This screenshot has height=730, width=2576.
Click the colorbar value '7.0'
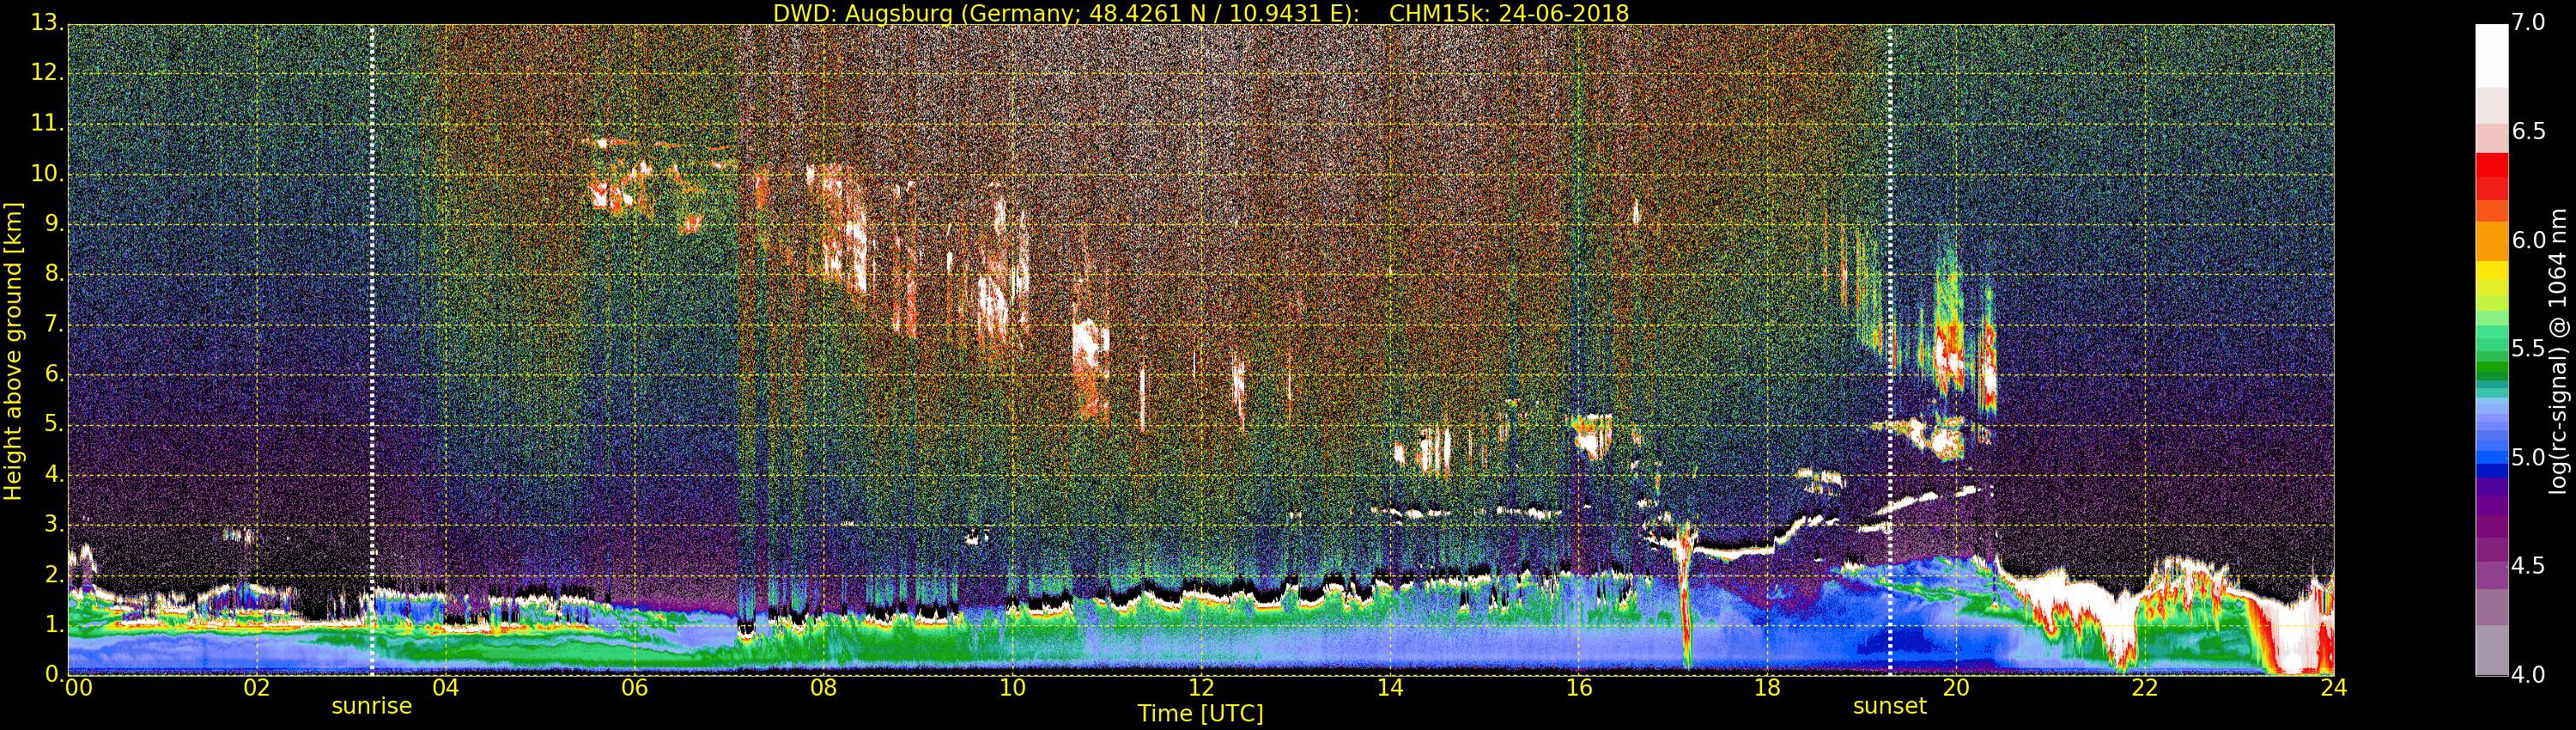point(2529,22)
